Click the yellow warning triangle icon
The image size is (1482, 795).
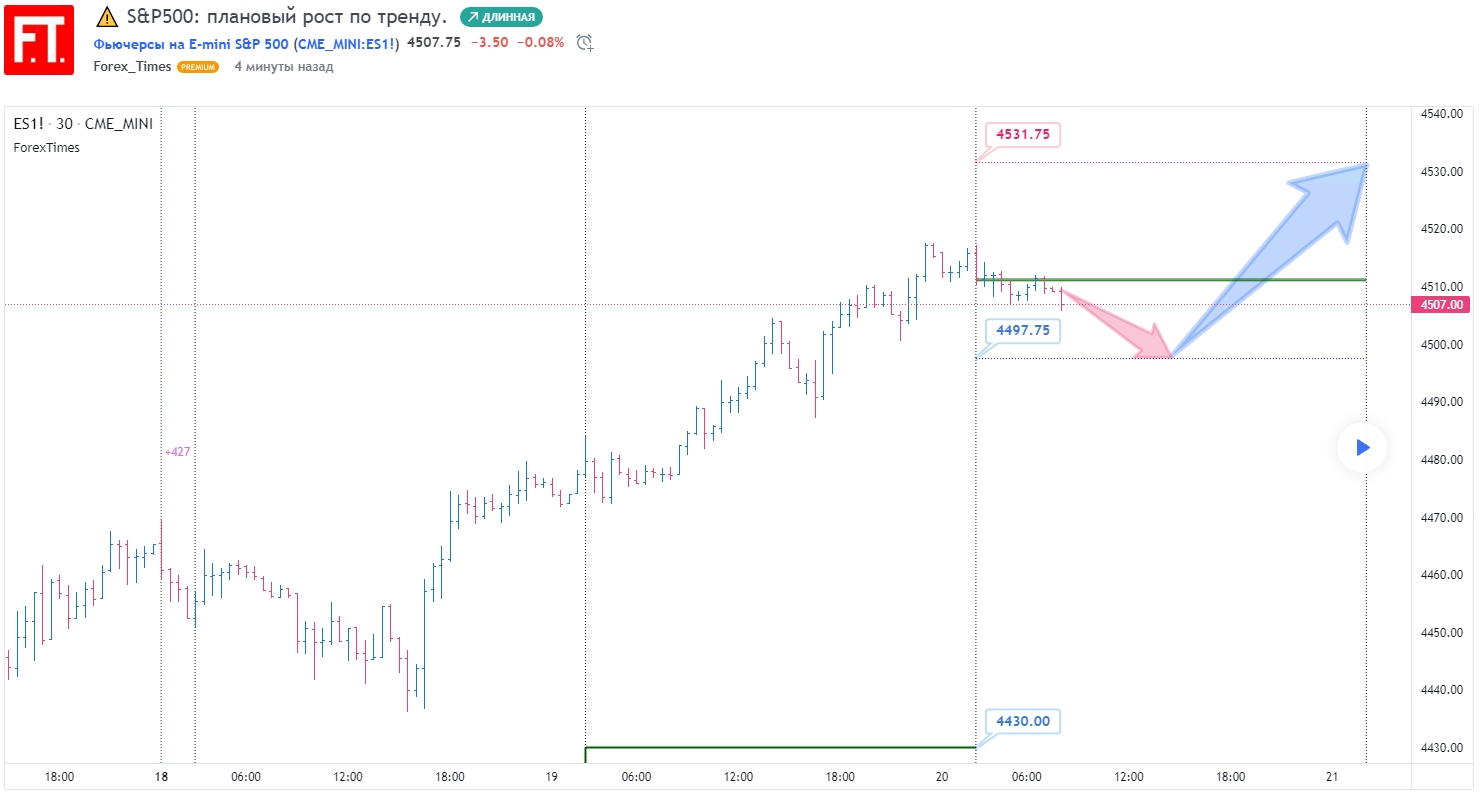coord(107,17)
